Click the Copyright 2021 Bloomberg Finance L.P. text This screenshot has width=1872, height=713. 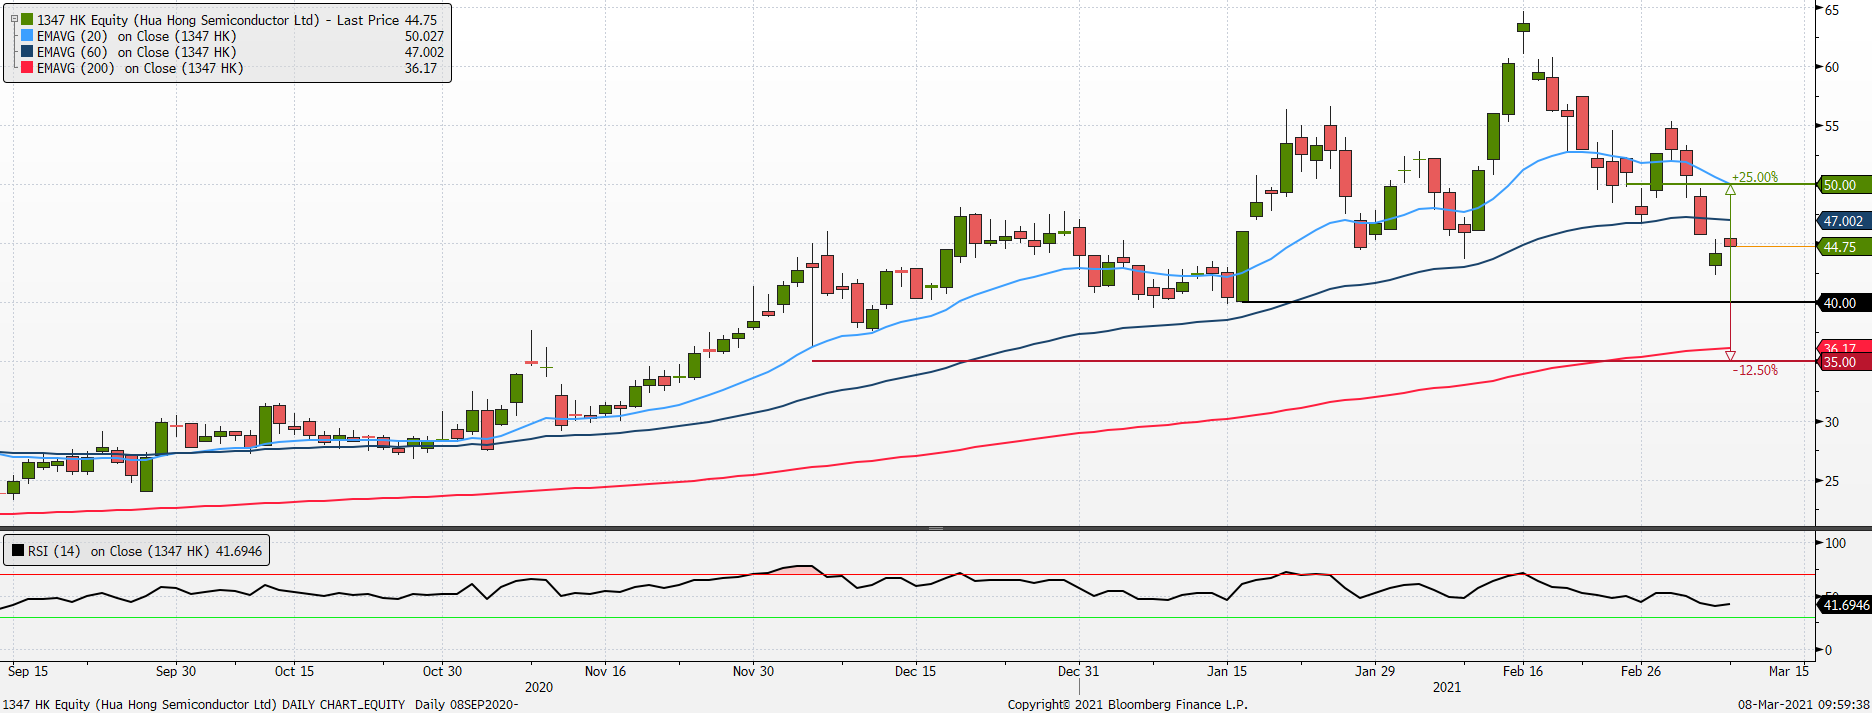point(1128,704)
